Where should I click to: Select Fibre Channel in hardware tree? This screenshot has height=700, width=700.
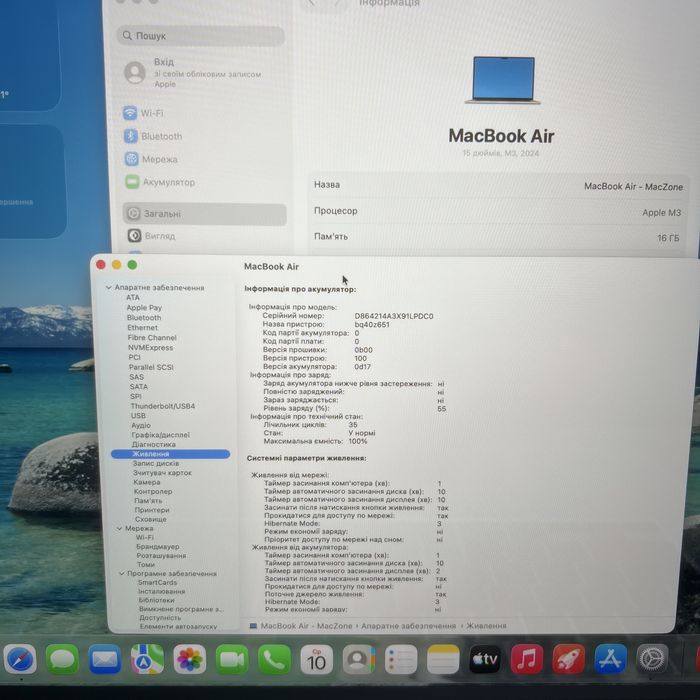[152, 338]
